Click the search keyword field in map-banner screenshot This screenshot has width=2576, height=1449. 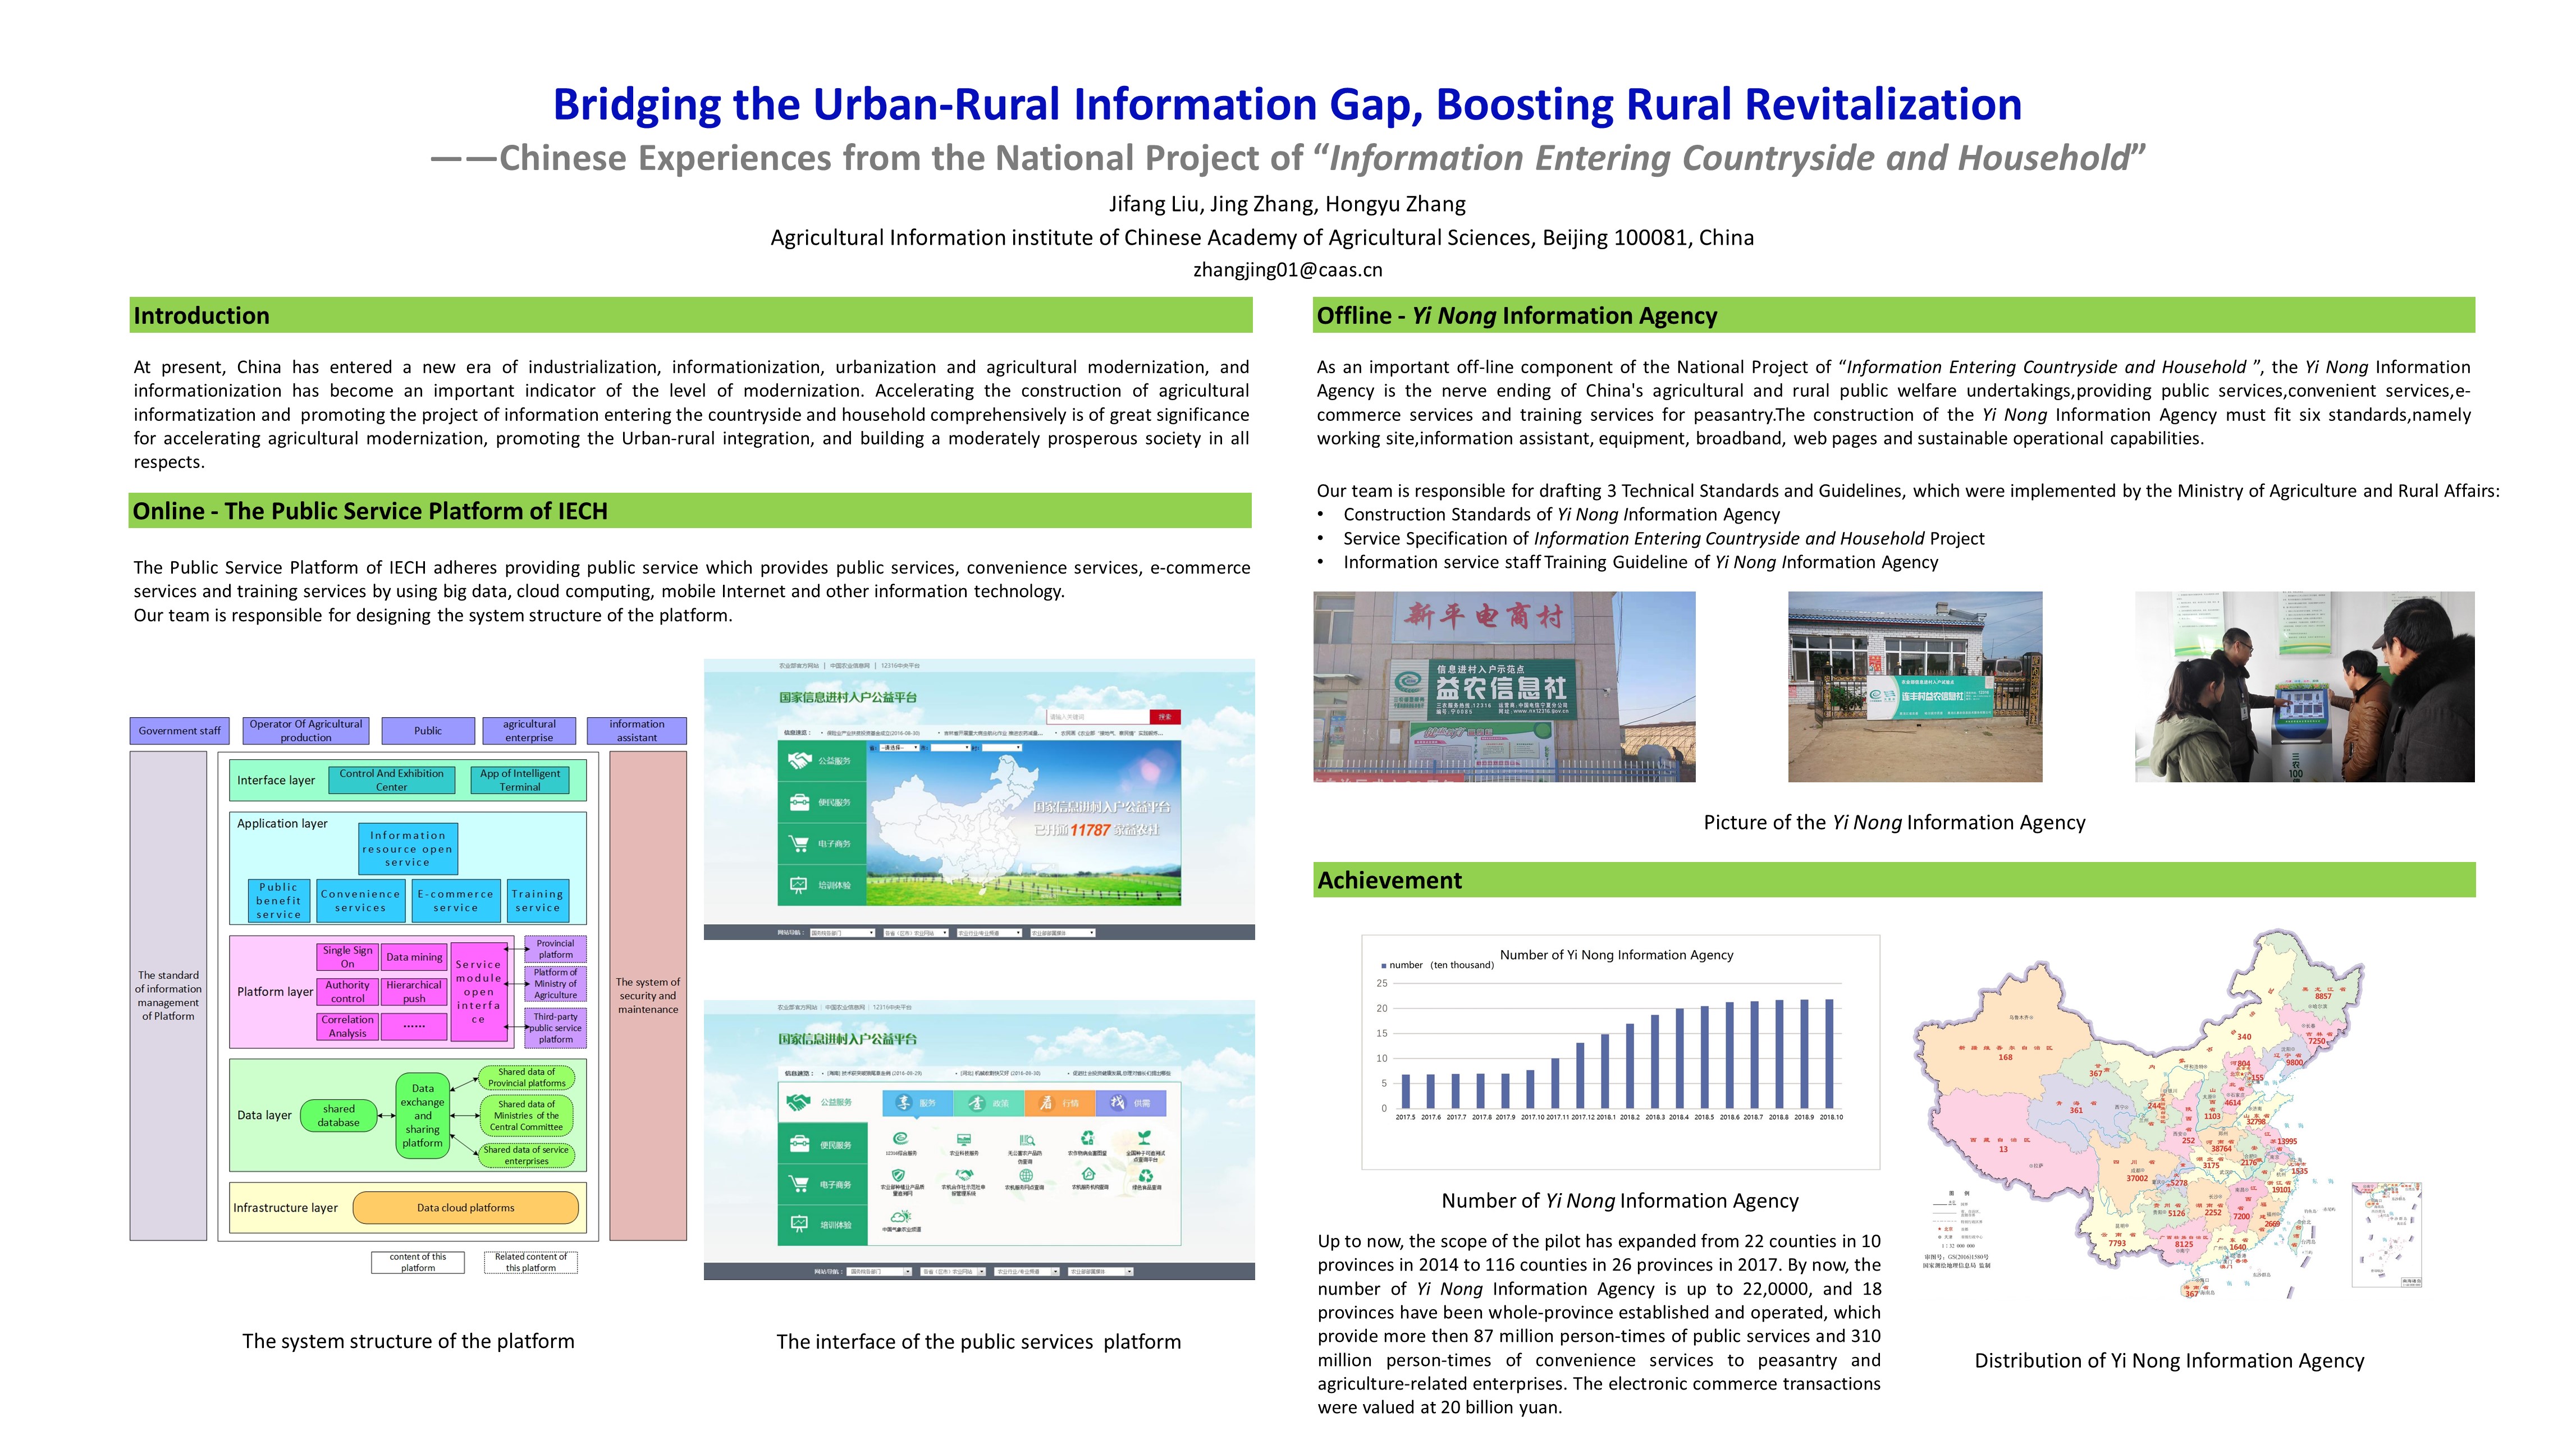pyautogui.click(x=1099, y=717)
